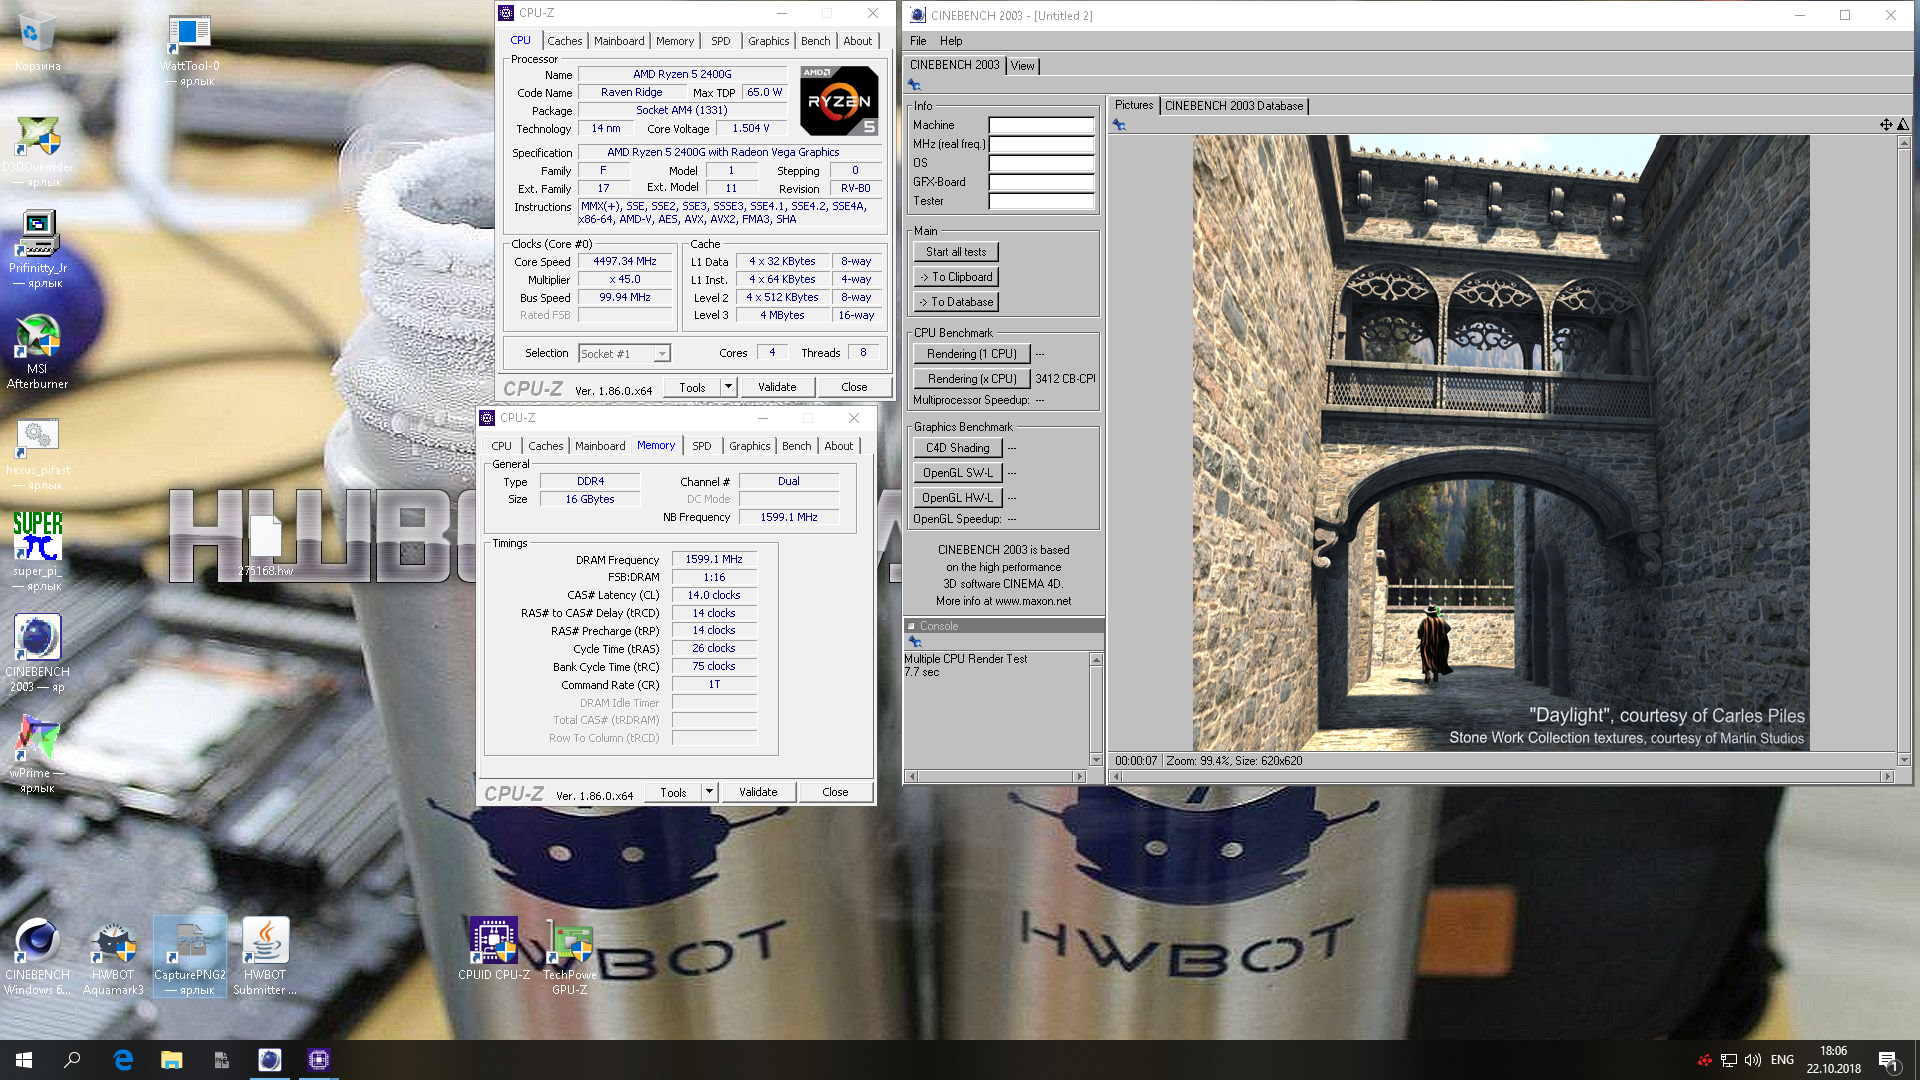Screen dimensions: 1920x1080
Task: Switch to the View tab in CINEBENCH
Action: pos(1022,66)
